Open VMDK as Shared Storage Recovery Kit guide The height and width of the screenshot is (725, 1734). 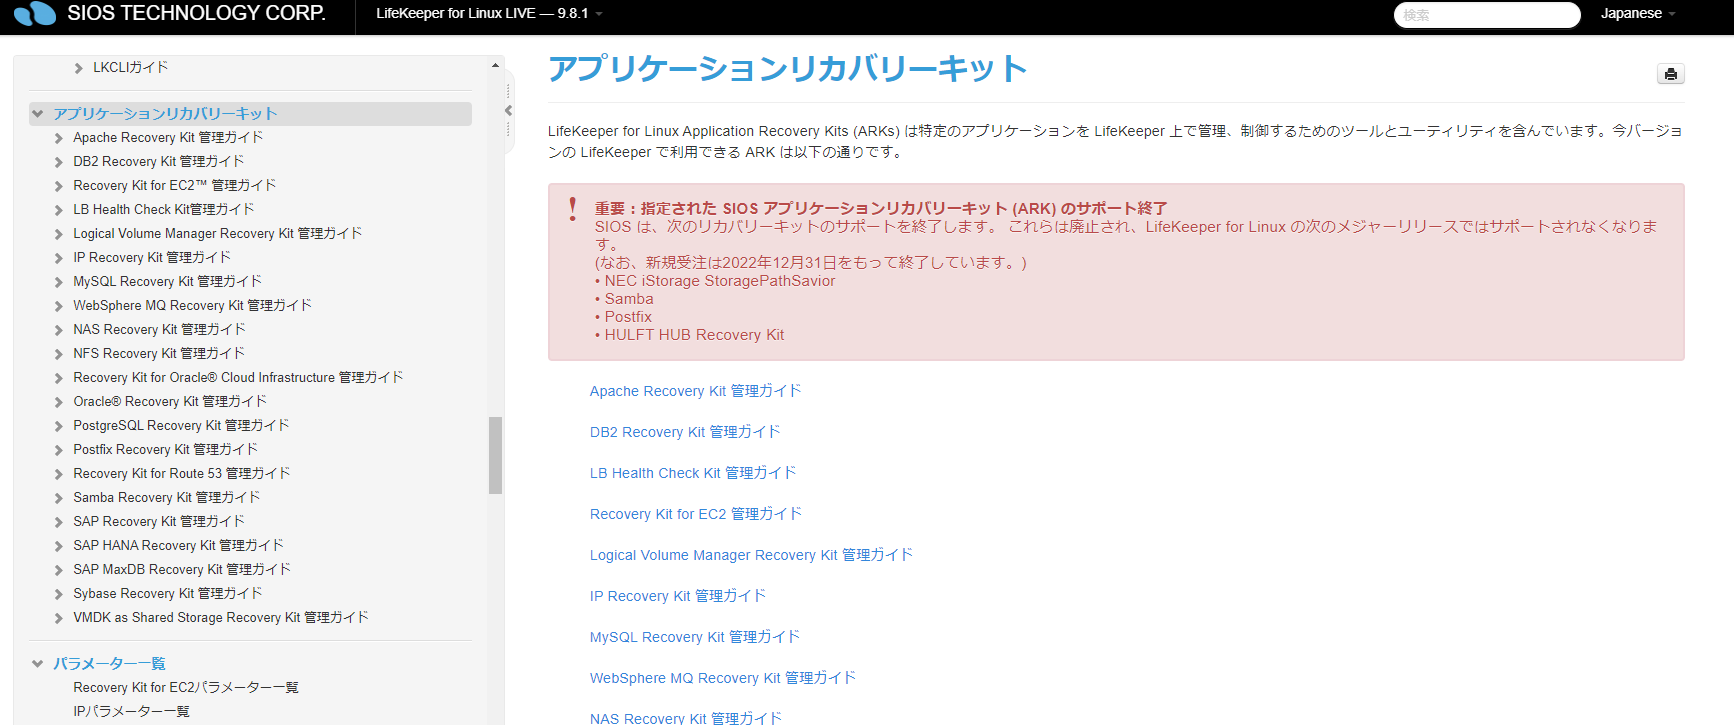click(x=221, y=617)
